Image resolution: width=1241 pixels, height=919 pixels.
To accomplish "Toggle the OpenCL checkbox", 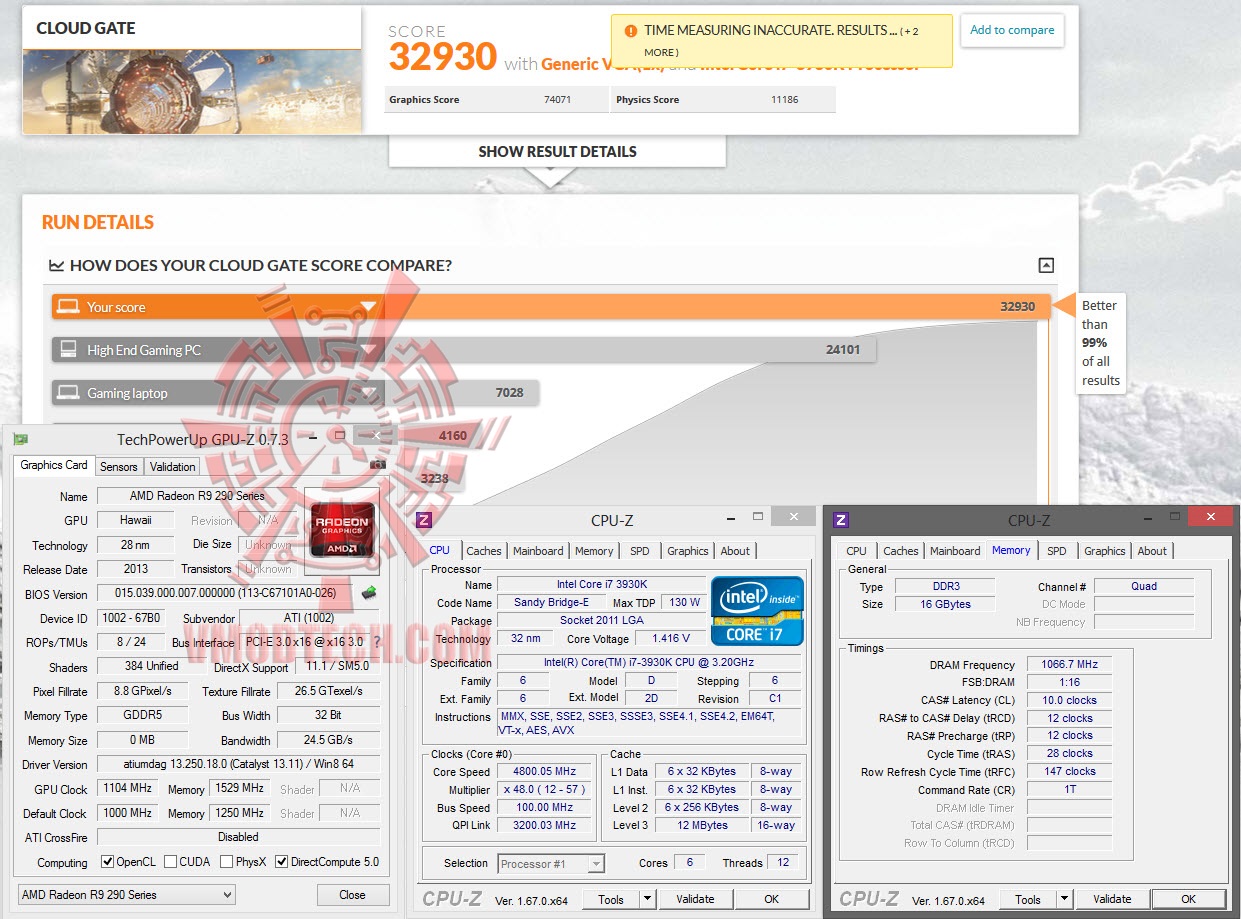I will tap(108, 862).
